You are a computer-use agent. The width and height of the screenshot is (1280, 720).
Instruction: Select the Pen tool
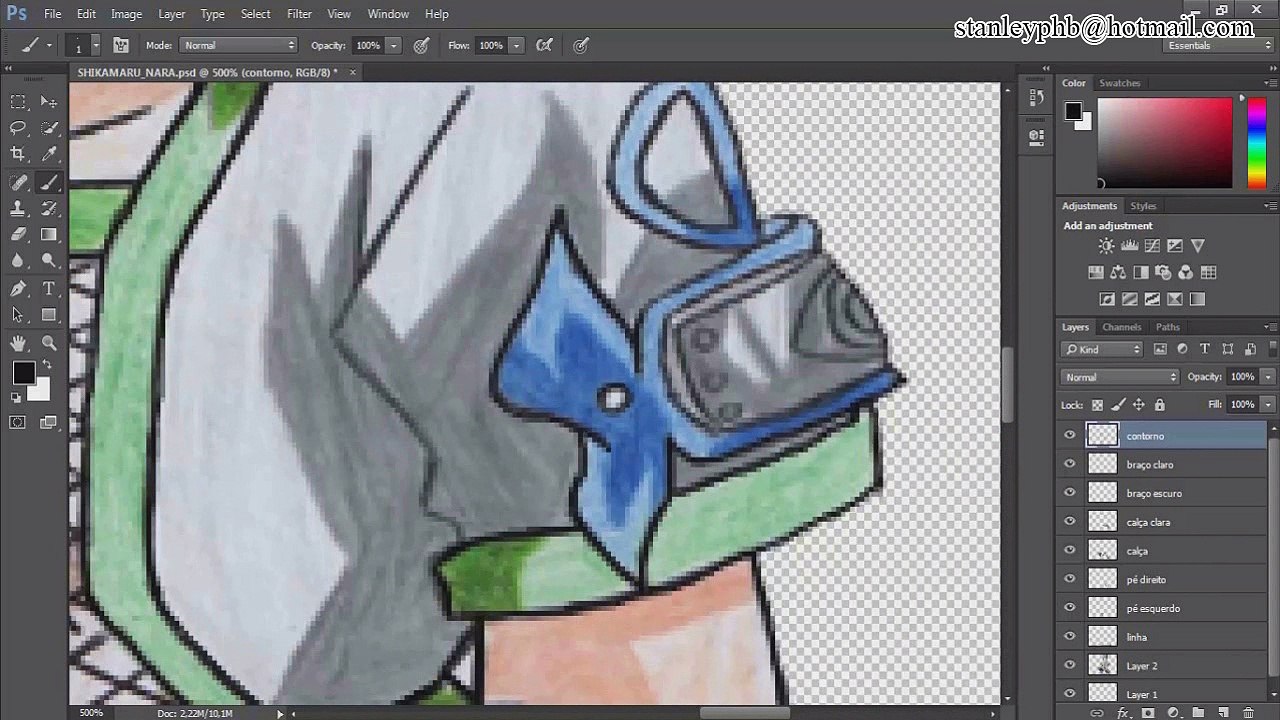18,288
